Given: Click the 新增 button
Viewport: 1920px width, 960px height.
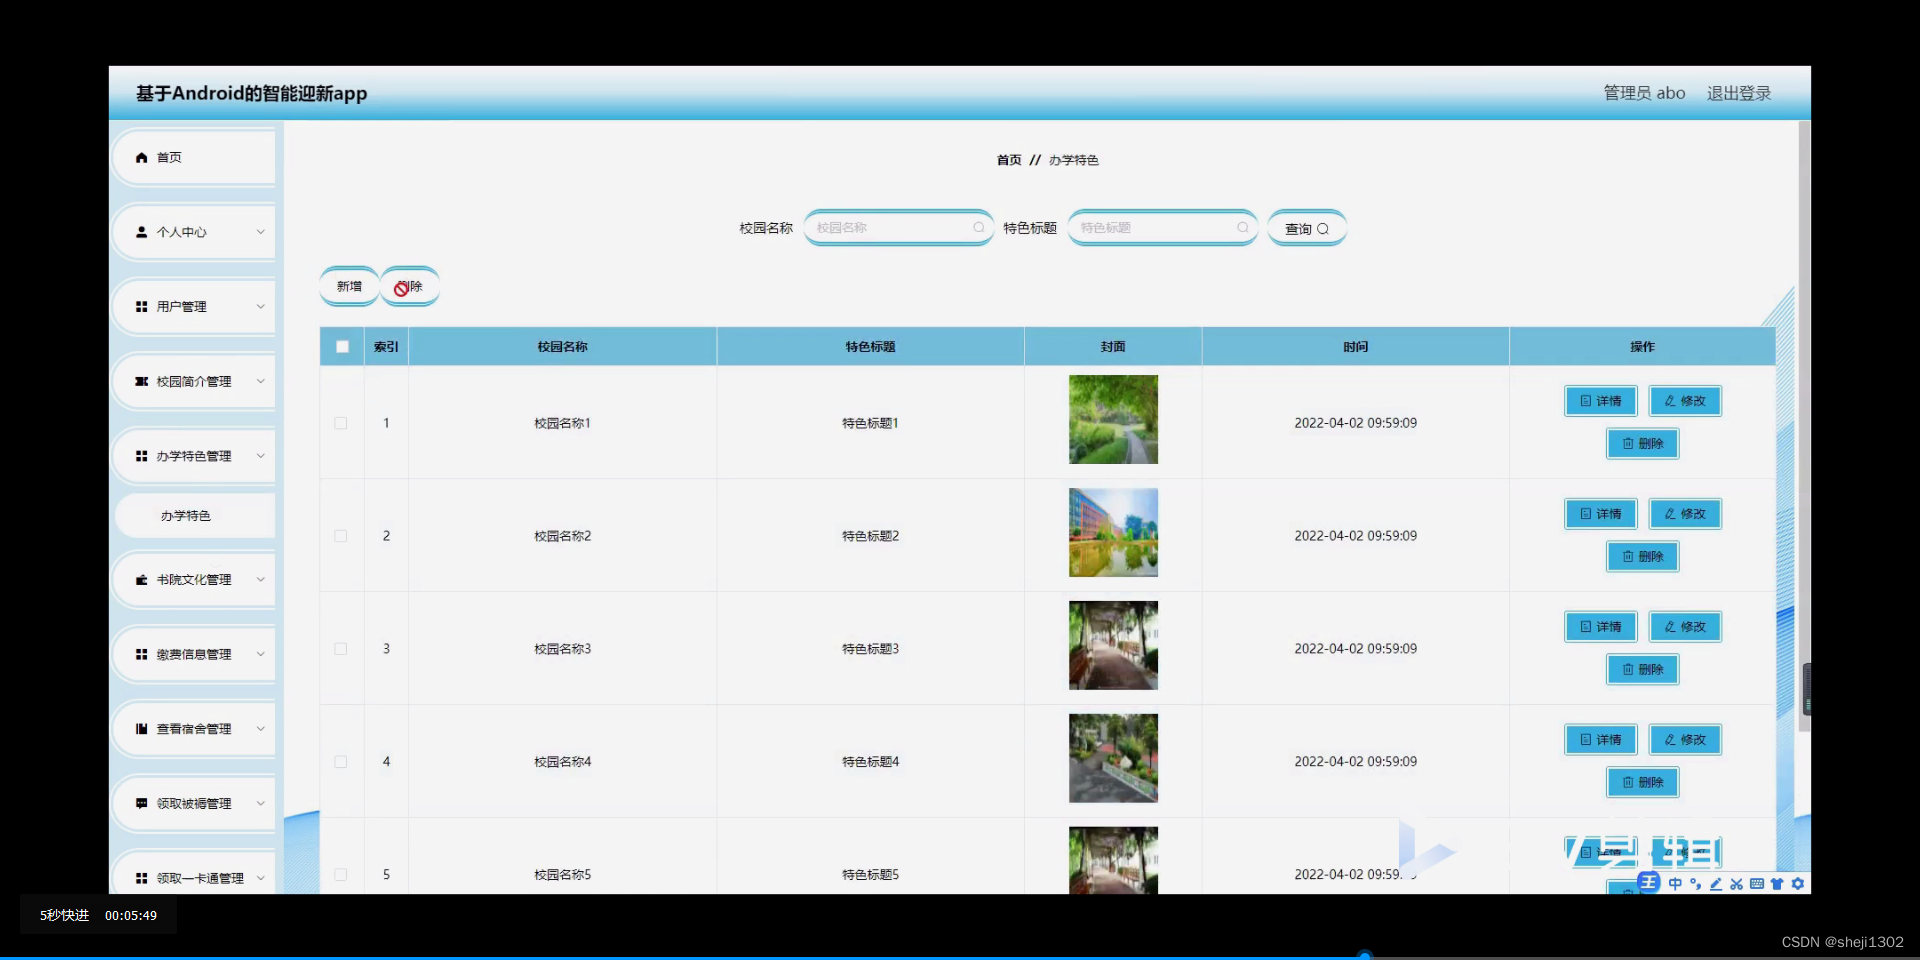Looking at the screenshot, I should tap(348, 286).
